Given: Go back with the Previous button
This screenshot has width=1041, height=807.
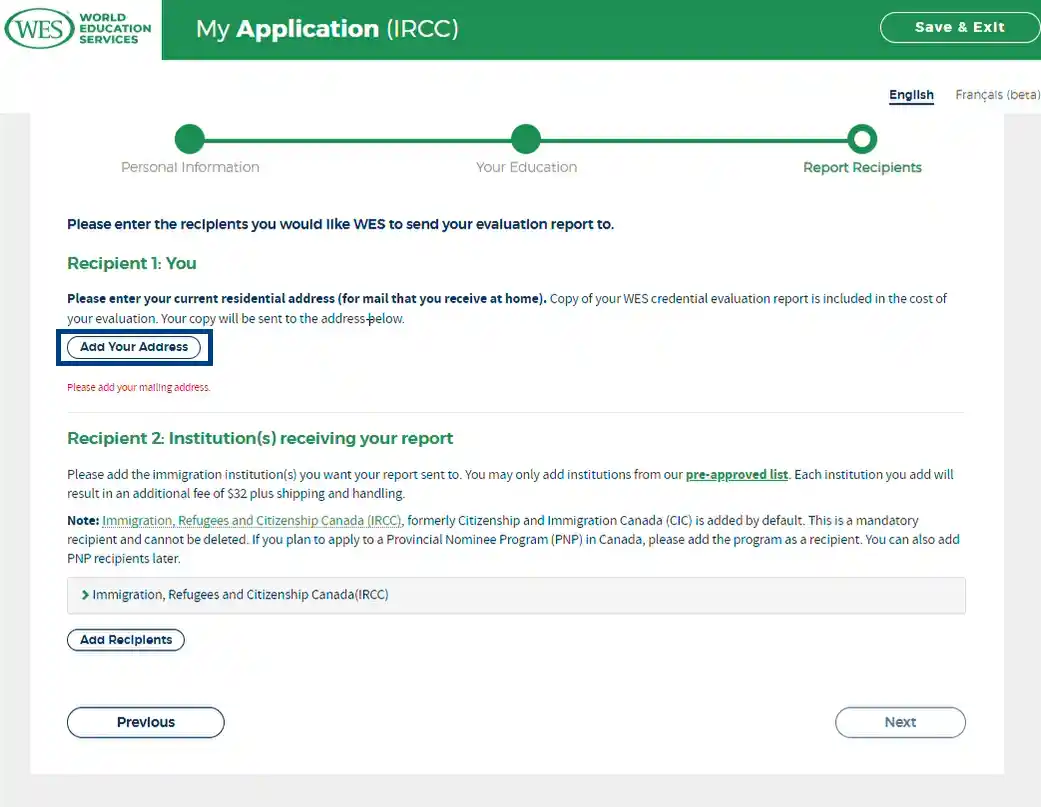Looking at the screenshot, I should [145, 722].
